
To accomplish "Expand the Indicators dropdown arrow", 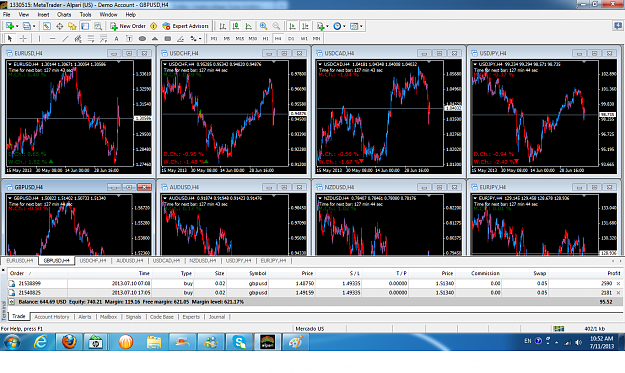I will [327, 26].
